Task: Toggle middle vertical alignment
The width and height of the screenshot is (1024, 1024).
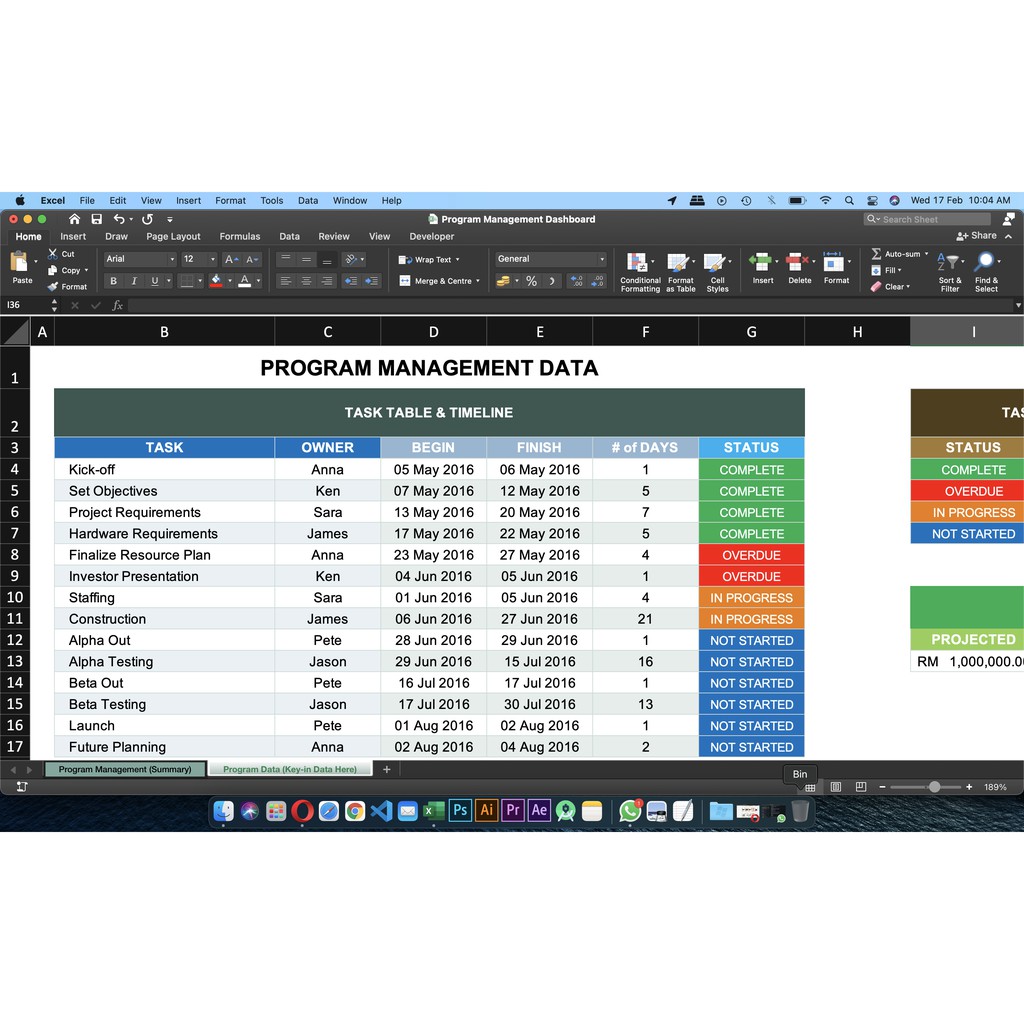Action: tap(306, 259)
